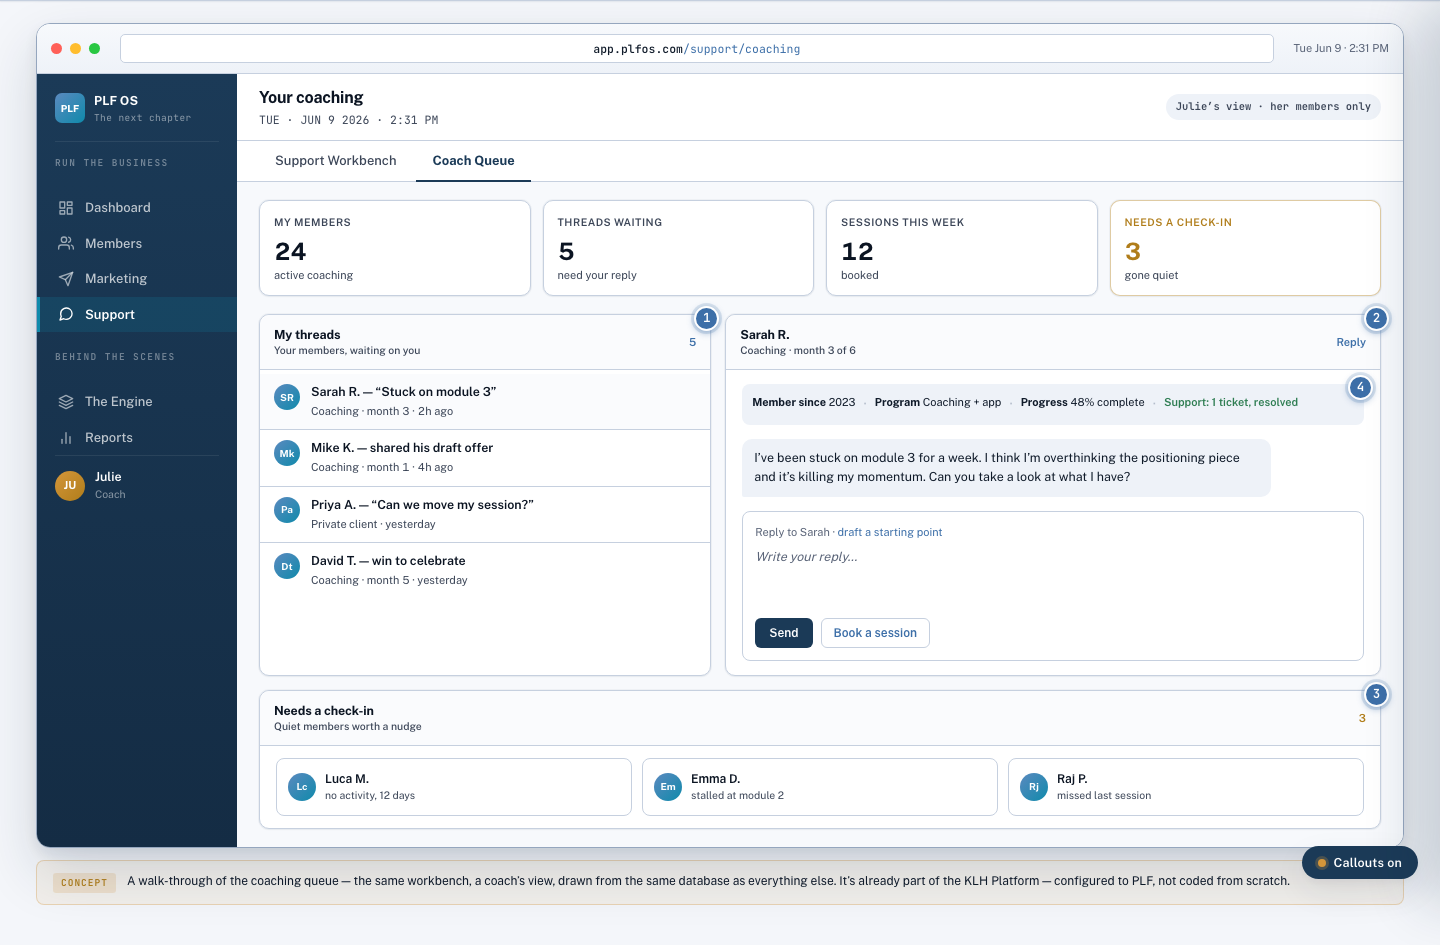
Task: Select the Support chat bubble icon
Action: point(66,314)
